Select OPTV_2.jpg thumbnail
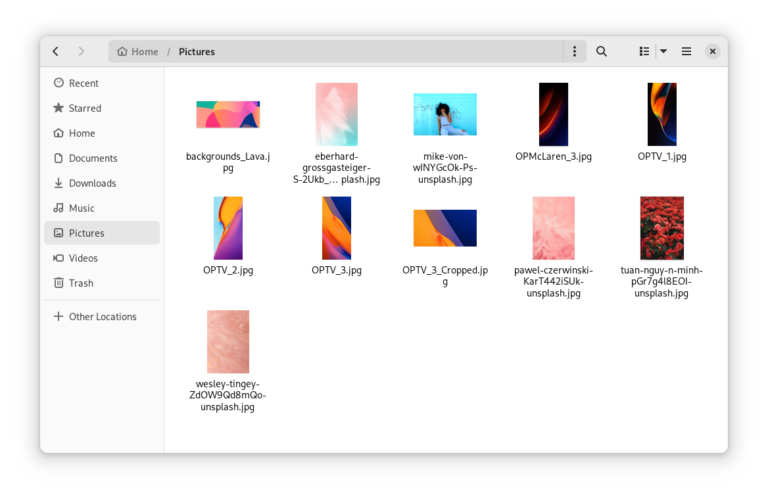The image size is (768, 497). (x=228, y=228)
